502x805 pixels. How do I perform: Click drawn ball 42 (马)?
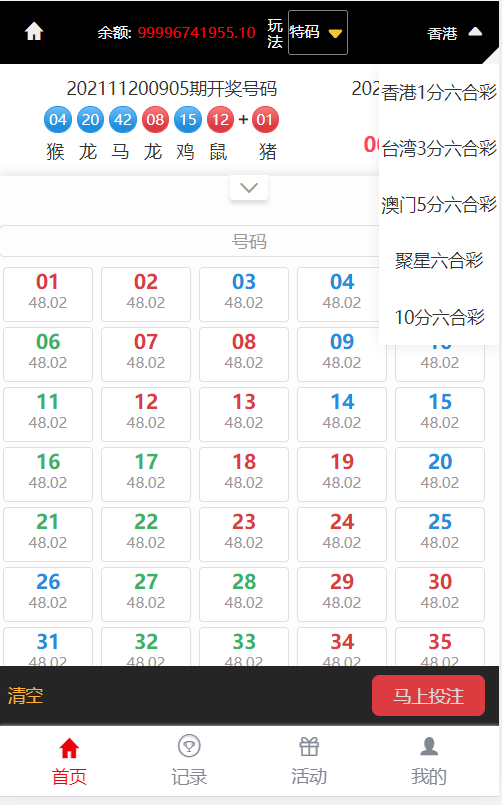[123, 120]
